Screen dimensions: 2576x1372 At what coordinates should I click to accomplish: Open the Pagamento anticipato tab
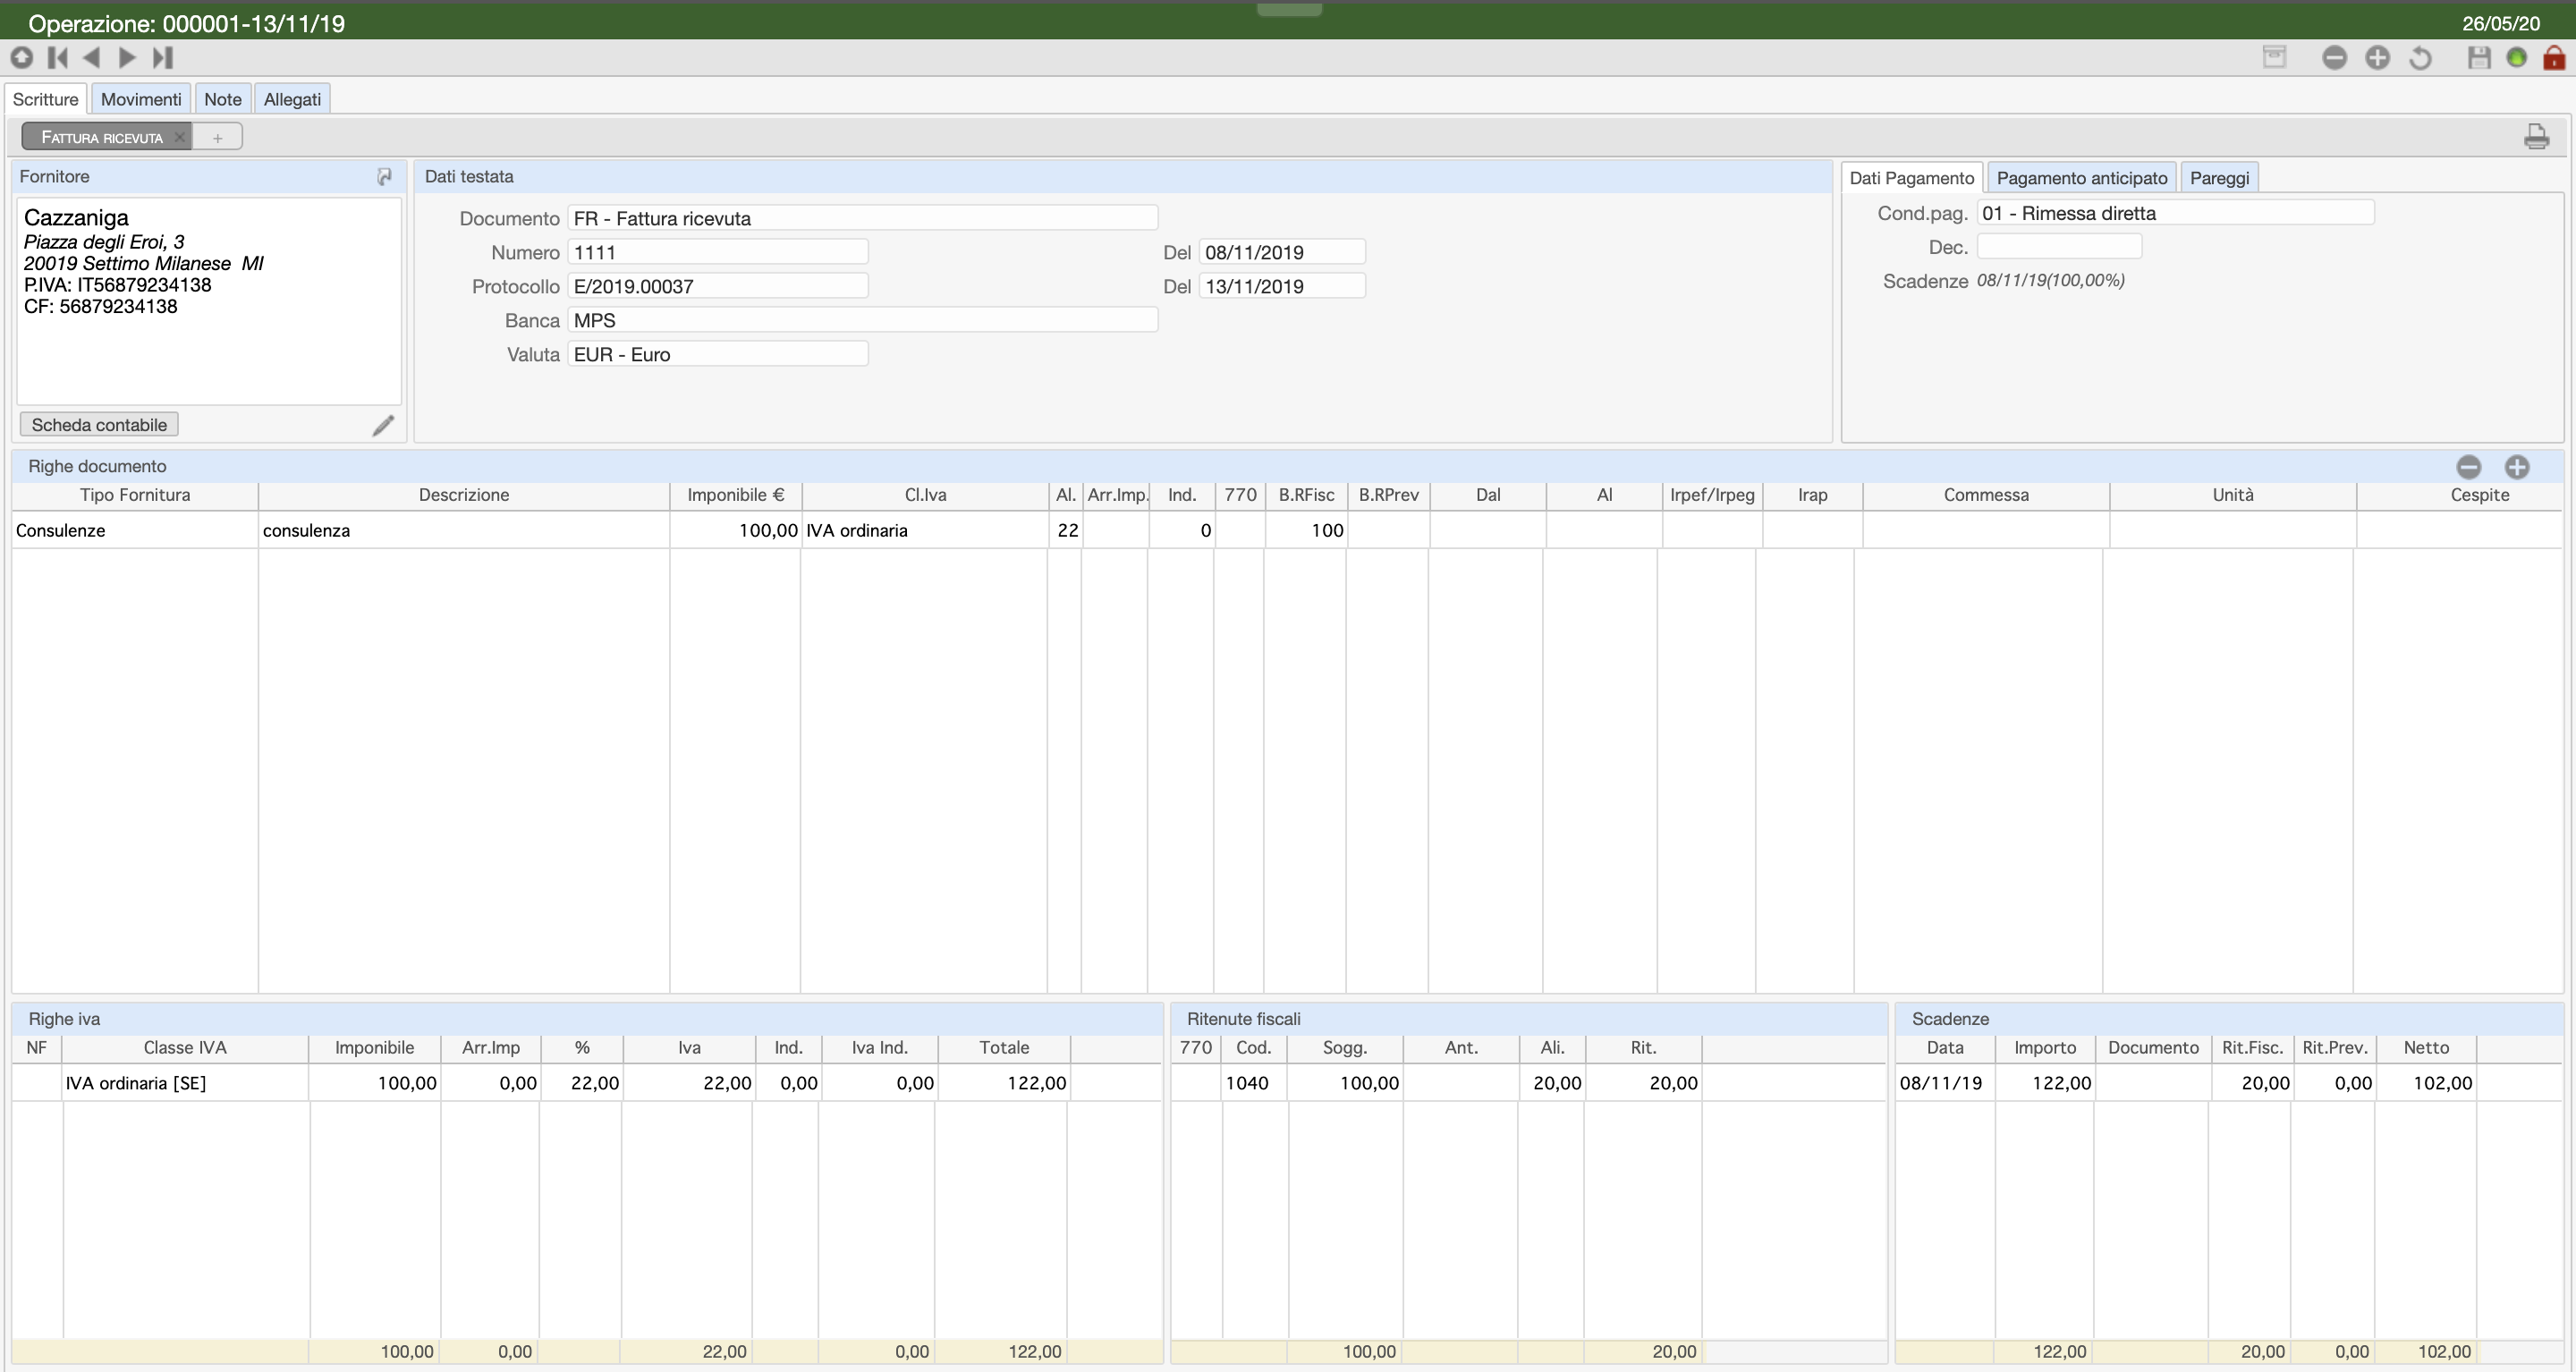pos(2082,178)
